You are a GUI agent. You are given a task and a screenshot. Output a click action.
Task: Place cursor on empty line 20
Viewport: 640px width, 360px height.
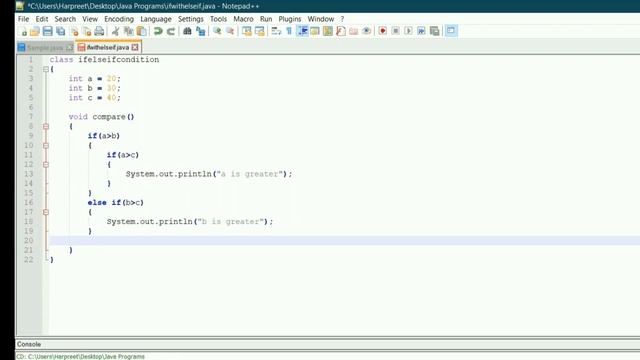point(344,240)
